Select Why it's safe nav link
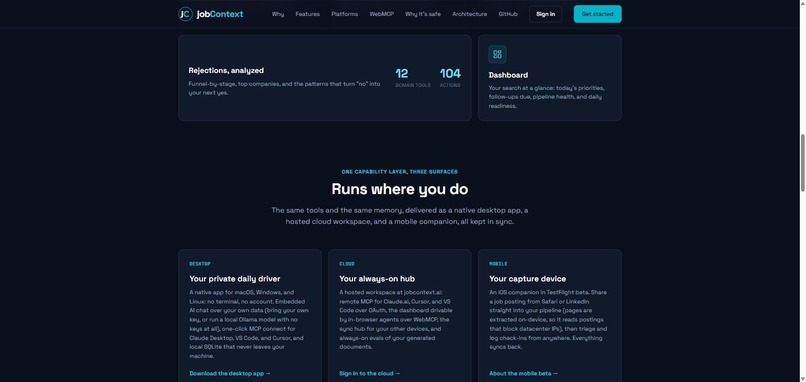The width and height of the screenshot is (806, 382). point(423,14)
